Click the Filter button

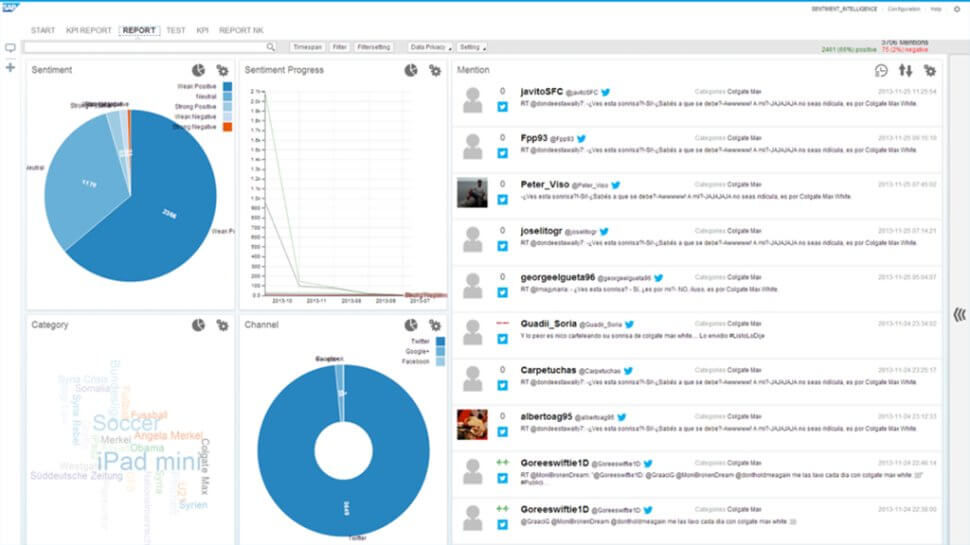(x=340, y=47)
